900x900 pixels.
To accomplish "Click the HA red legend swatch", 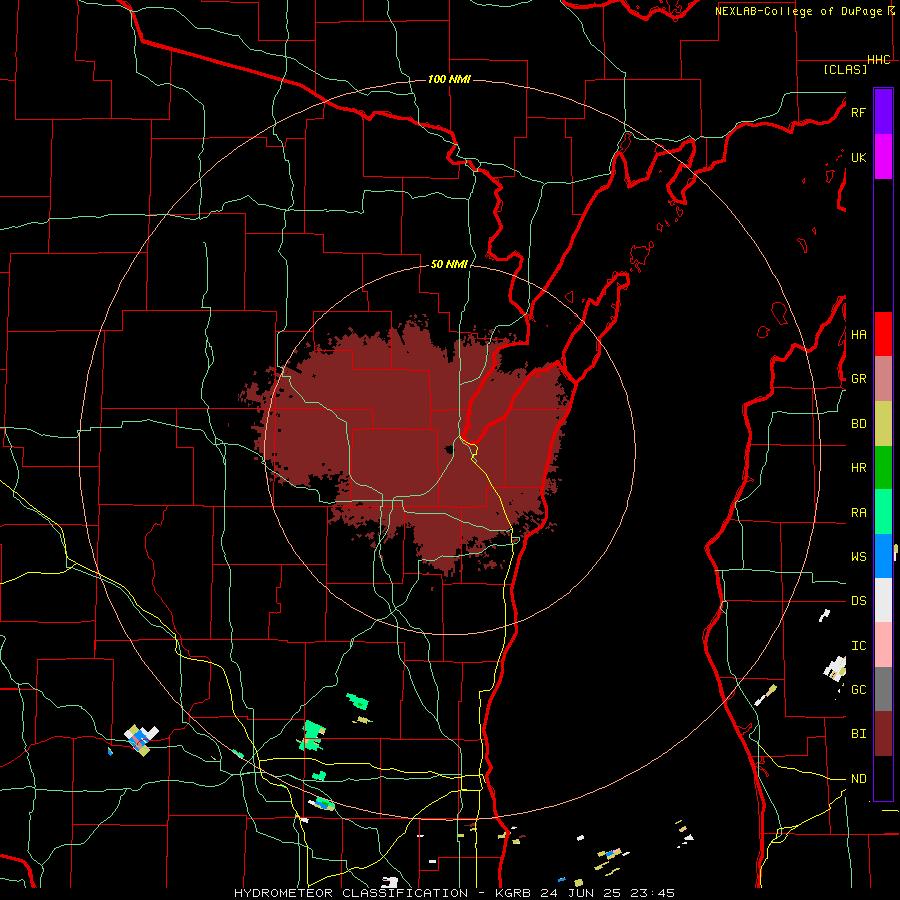I will pyautogui.click(x=883, y=334).
